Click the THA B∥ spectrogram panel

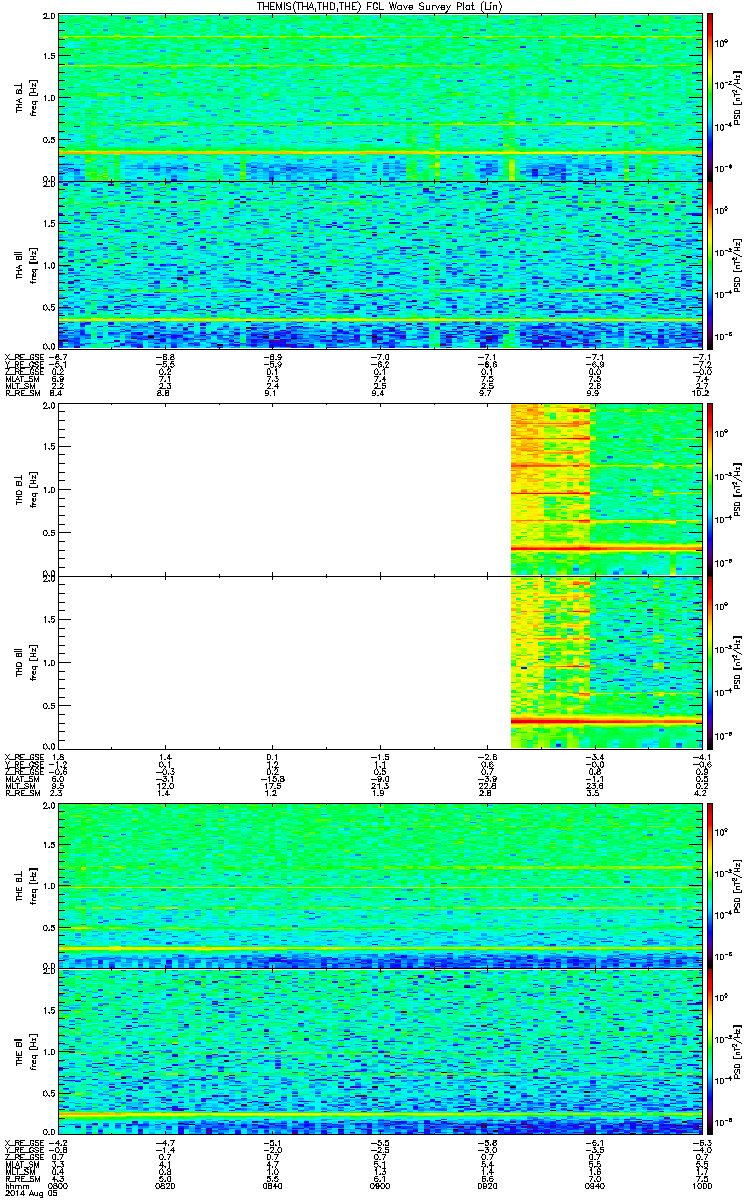tap(380, 265)
